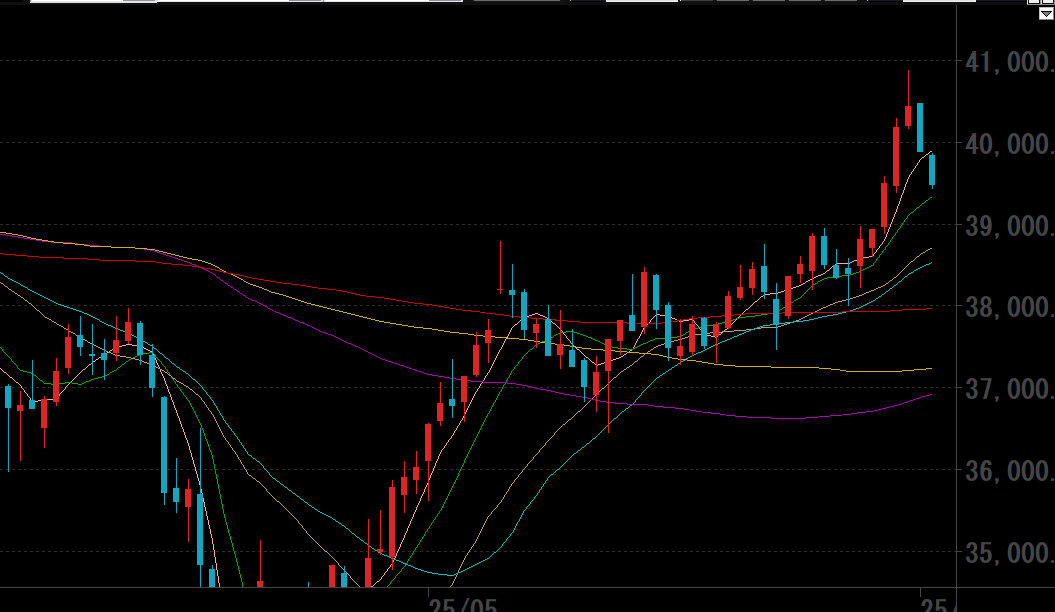Click the 37,000 price axis label
This screenshot has height=612, width=1055.
(x=1009, y=389)
